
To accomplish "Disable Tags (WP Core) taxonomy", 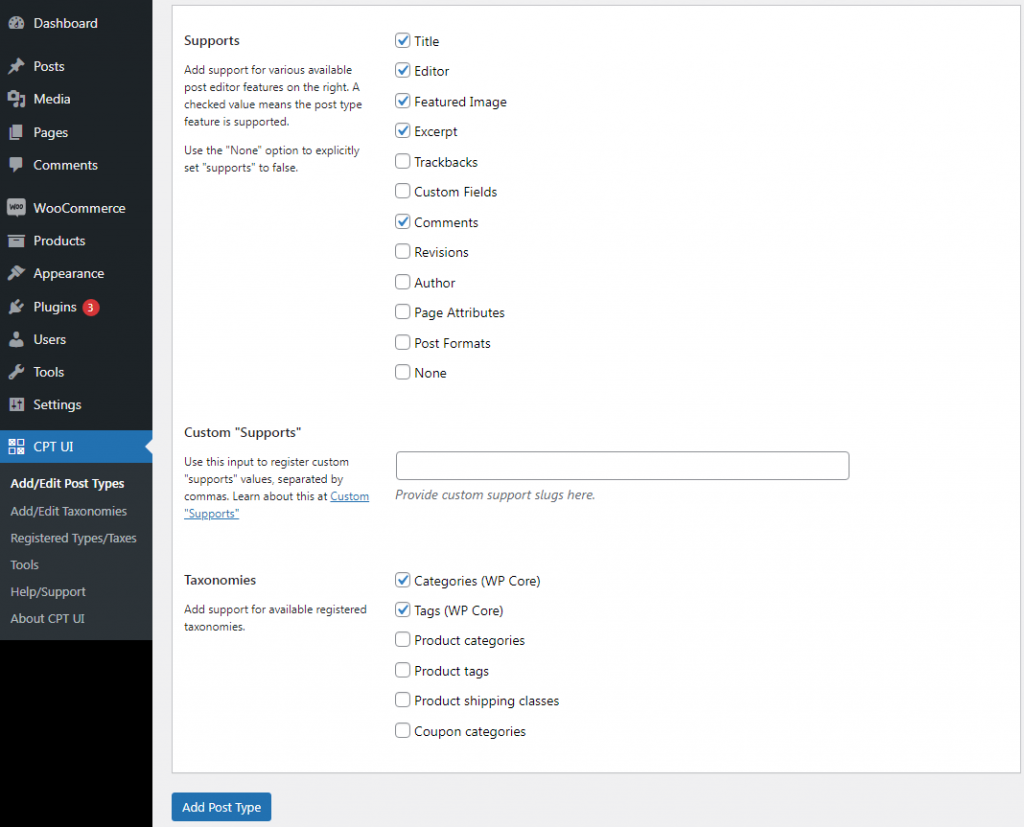I will (x=403, y=610).
